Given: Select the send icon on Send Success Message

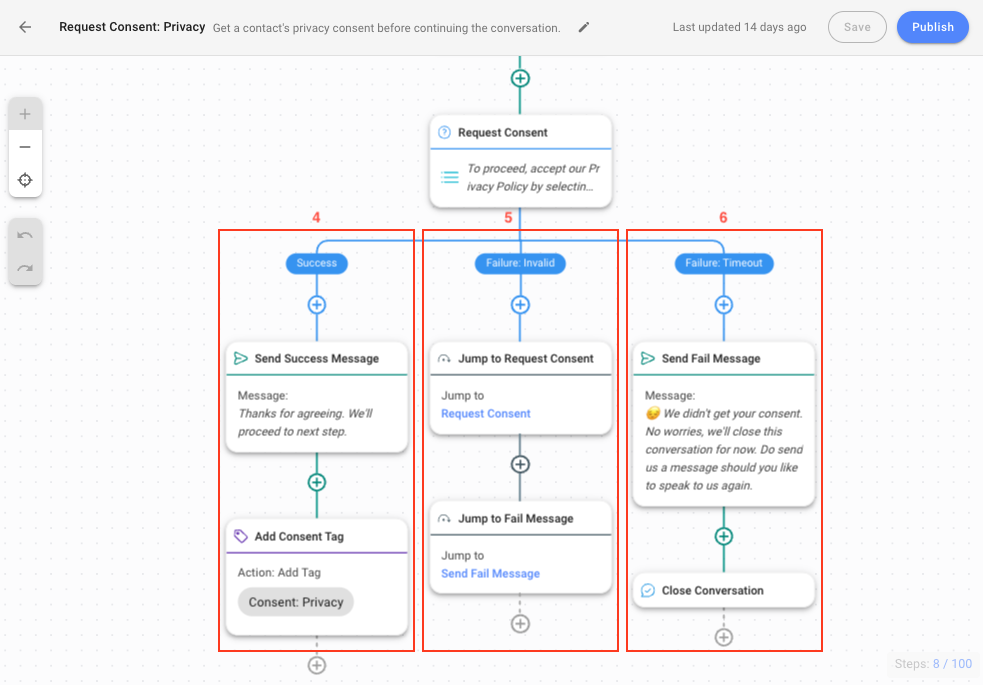Looking at the screenshot, I should pyautogui.click(x=240, y=358).
